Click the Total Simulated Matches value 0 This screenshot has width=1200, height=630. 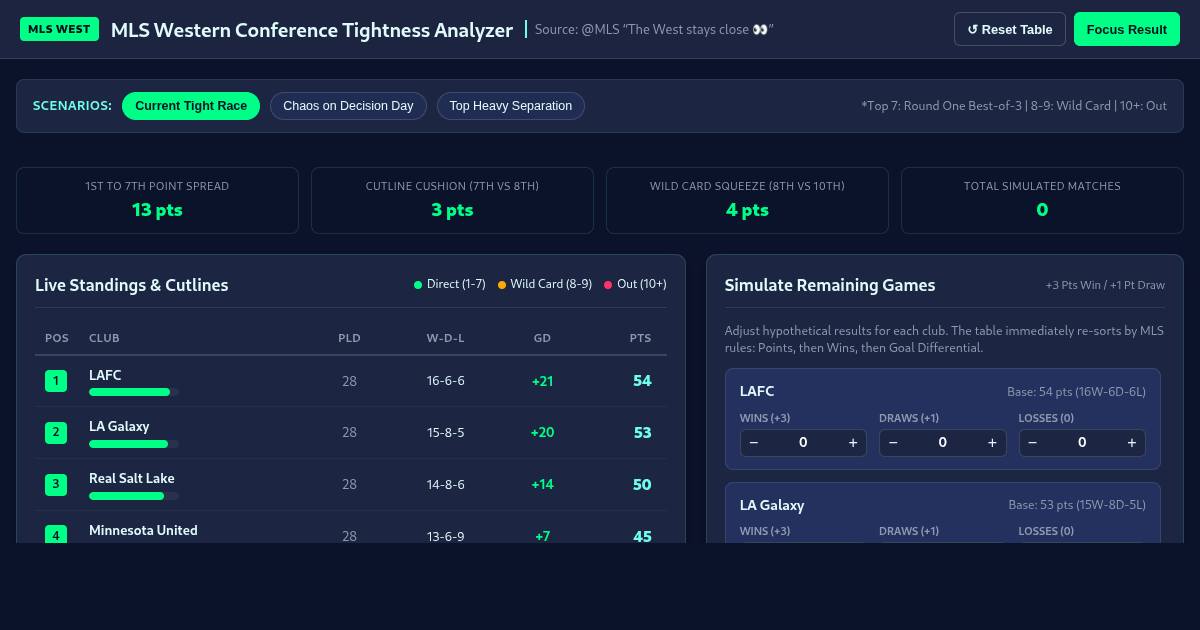[1042, 210]
